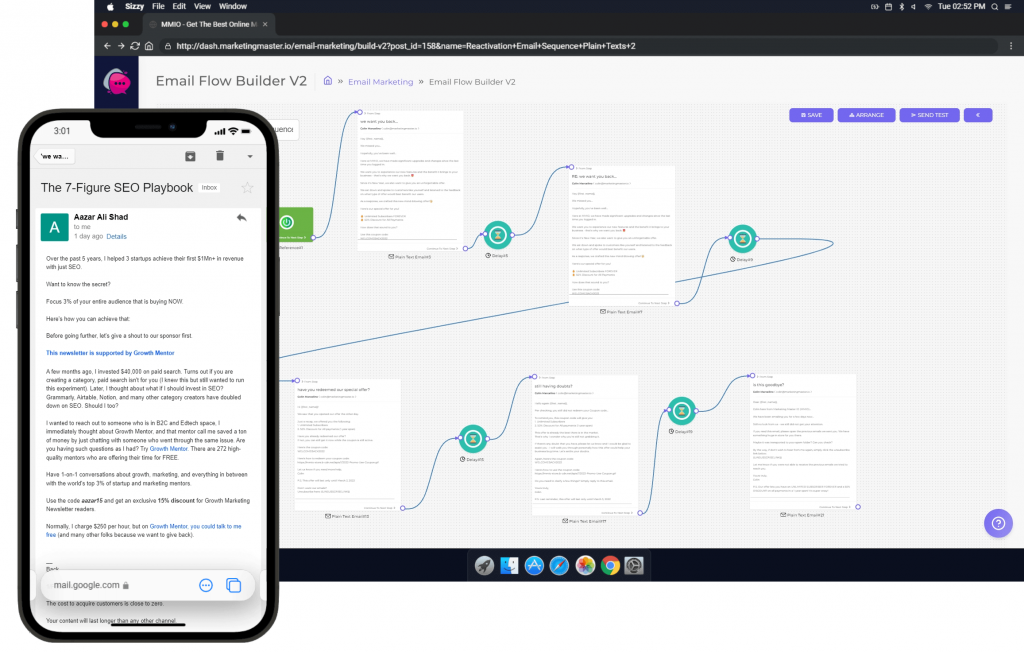The width and height of the screenshot is (1024, 652).
Task: Open the Apple menu
Action: click(x=110, y=7)
